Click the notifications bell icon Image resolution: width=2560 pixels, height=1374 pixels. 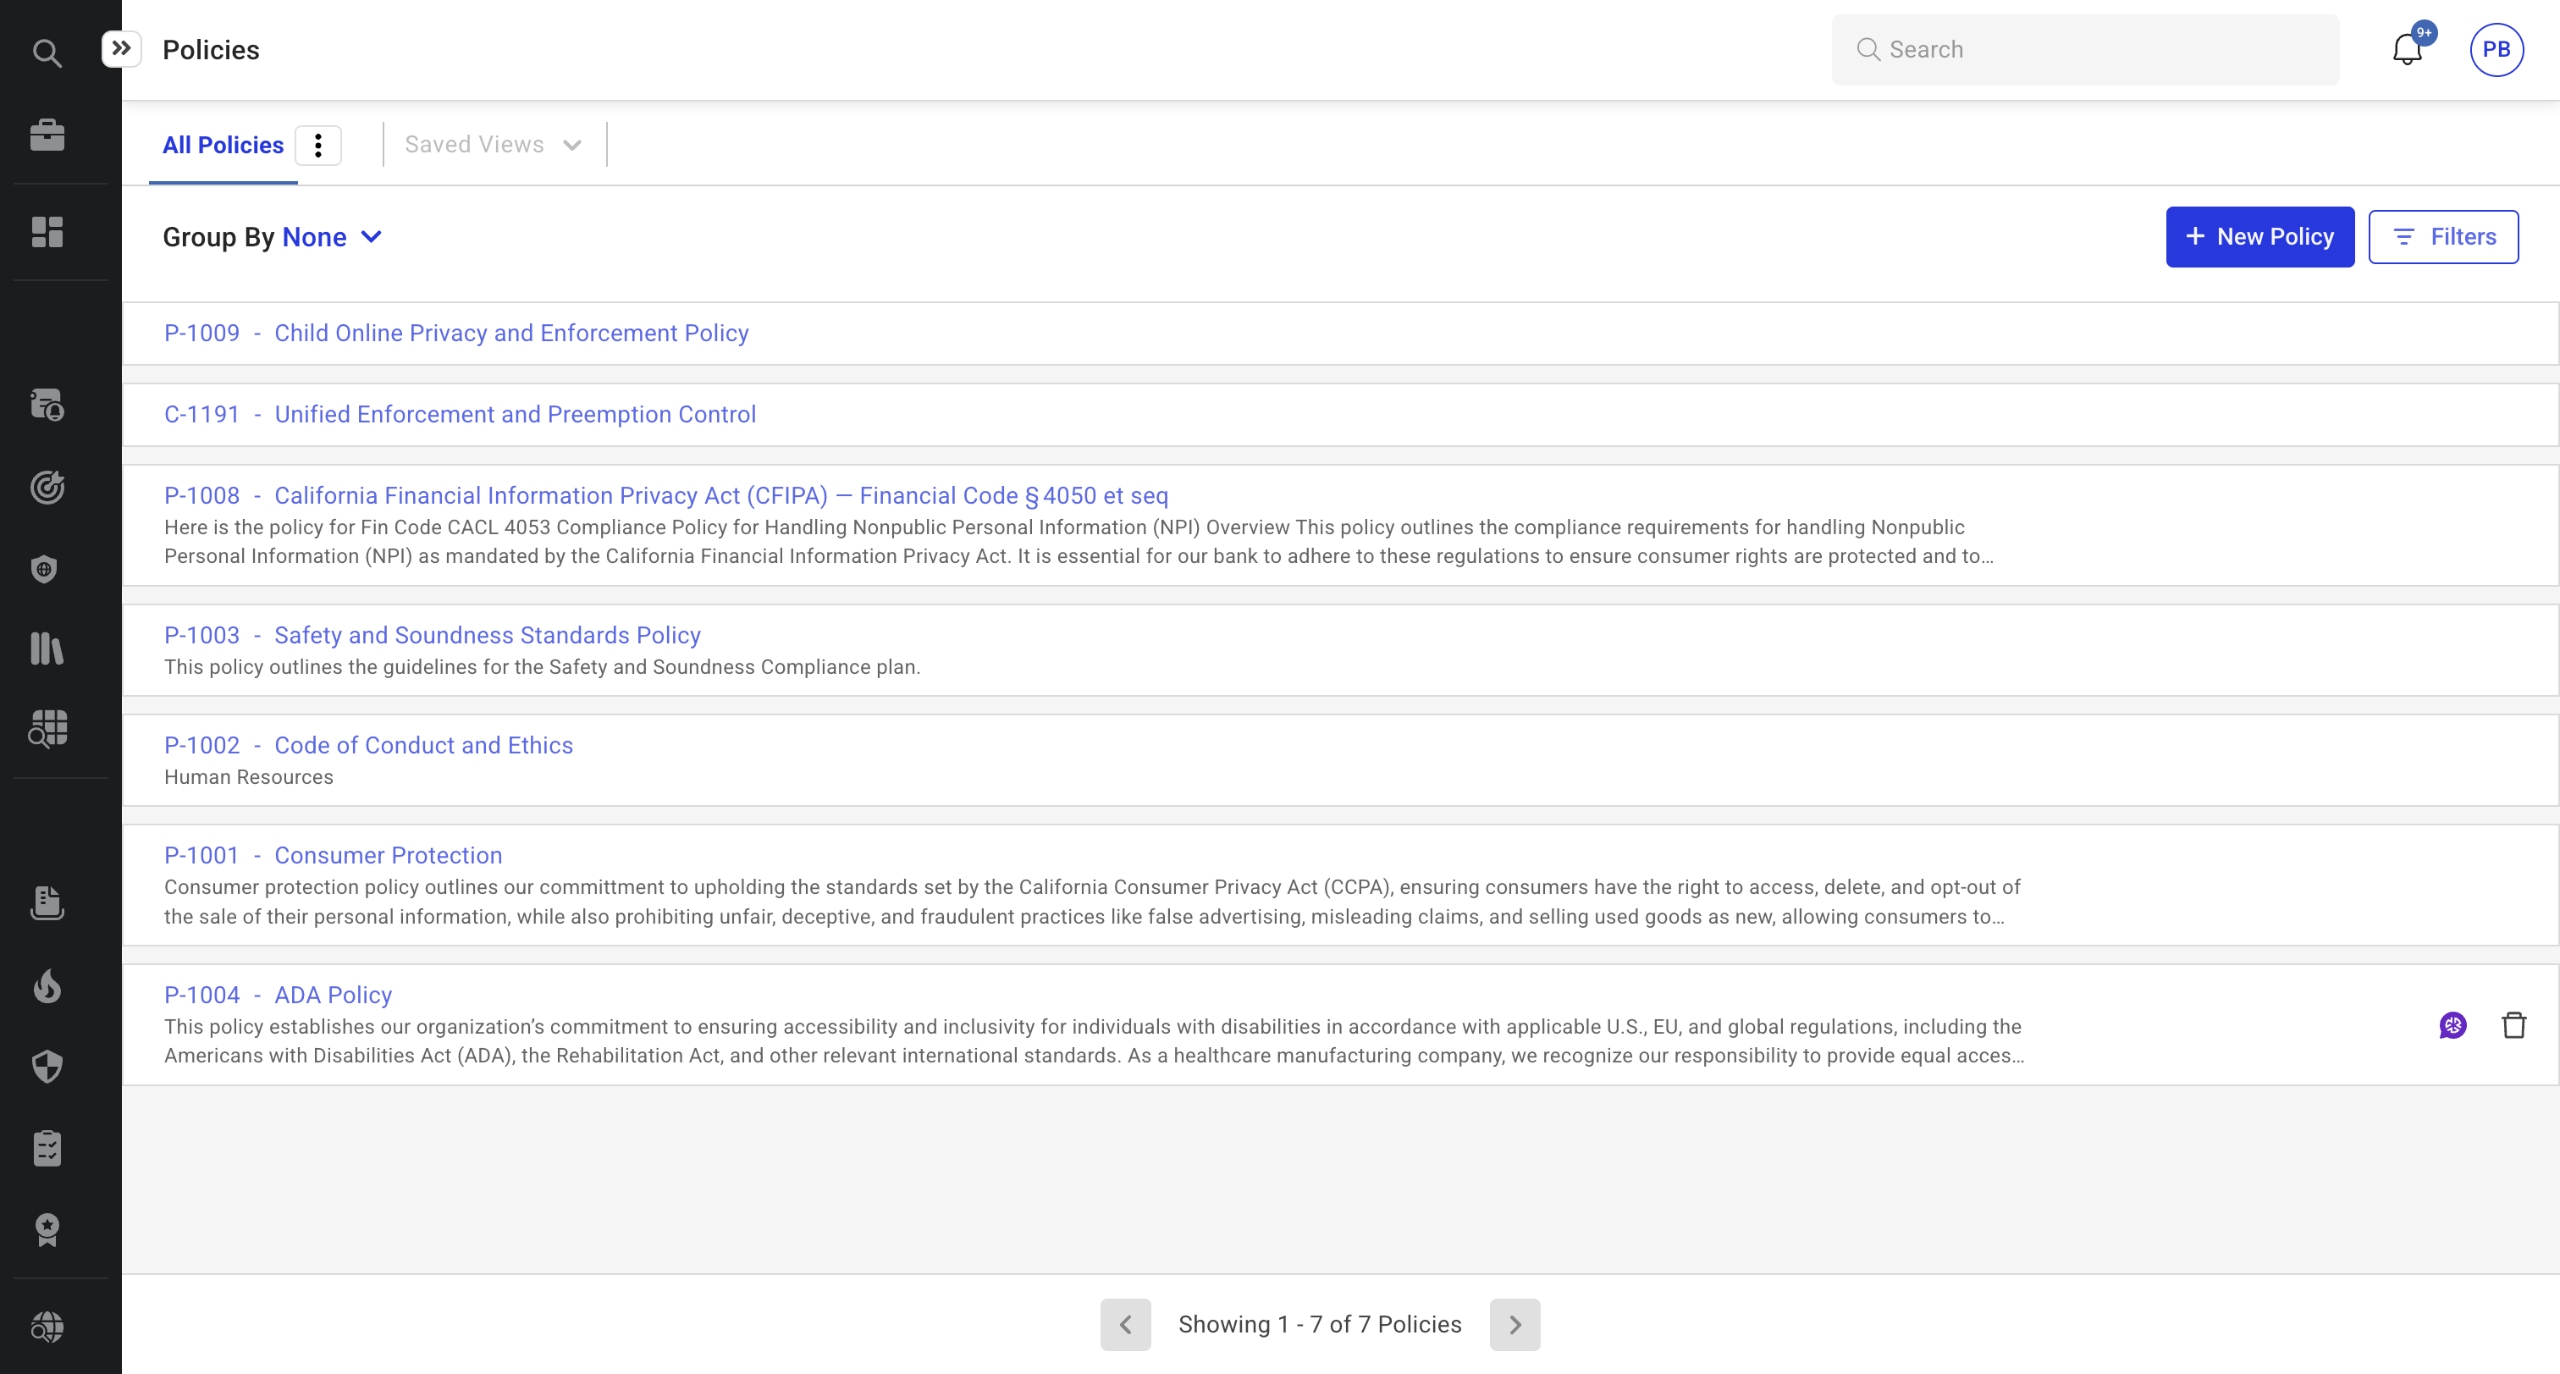point(2407,49)
